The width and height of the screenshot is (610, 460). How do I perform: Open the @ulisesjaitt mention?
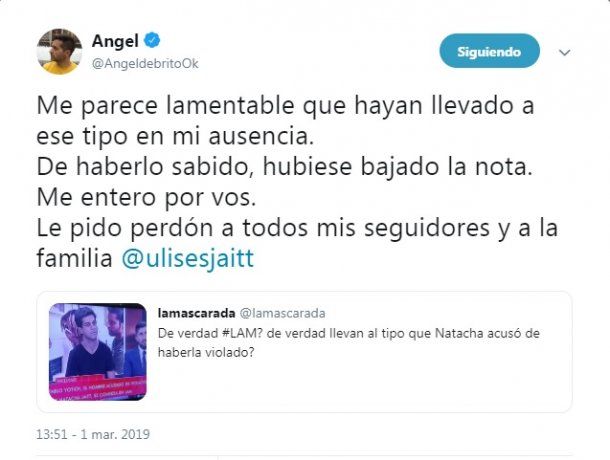point(188,258)
